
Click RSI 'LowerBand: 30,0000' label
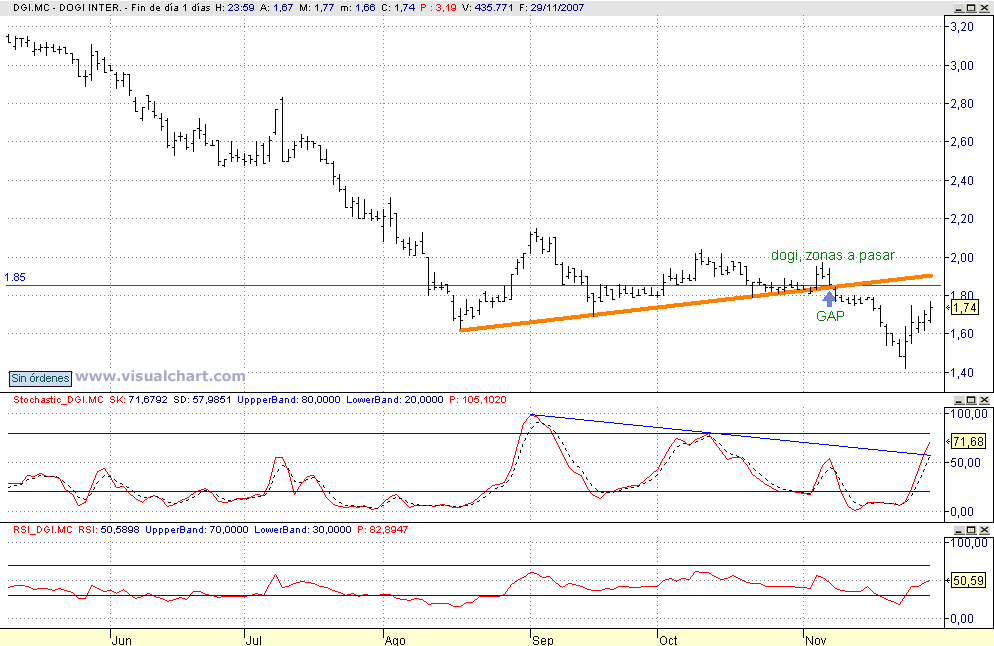pyautogui.click(x=302, y=529)
